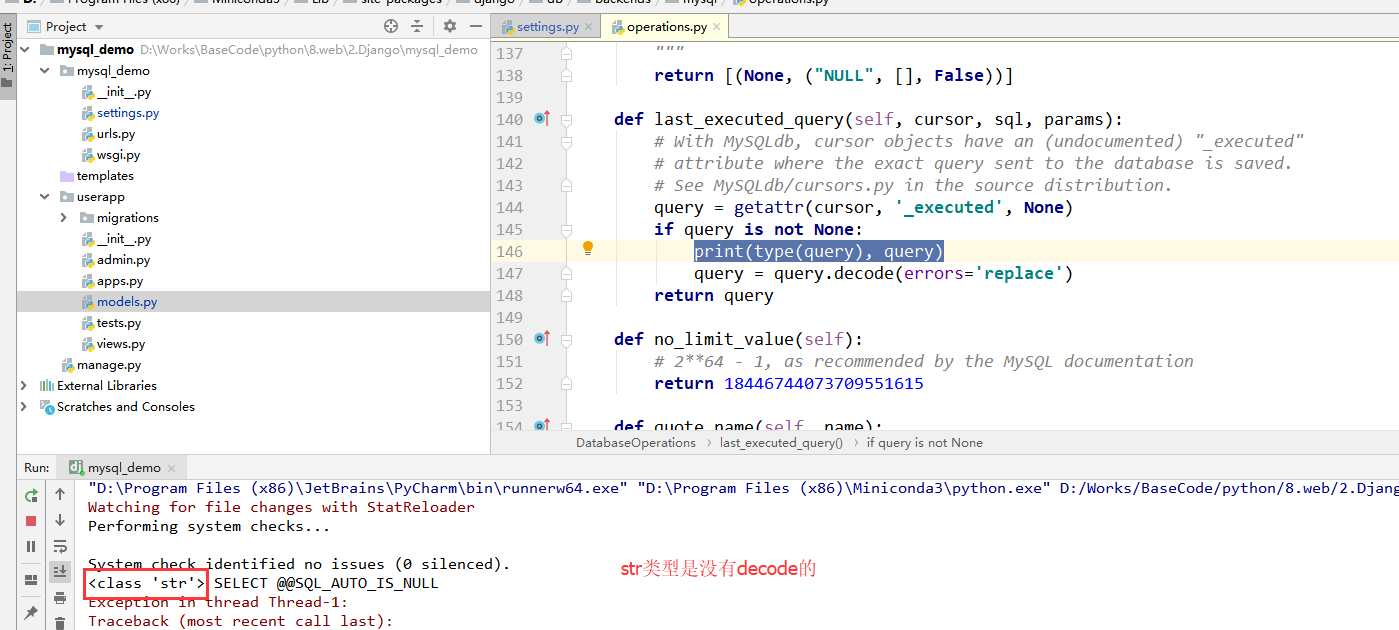Open the Project panel settings gear
This screenshot has height=630, width=1399.
(449, 26)
